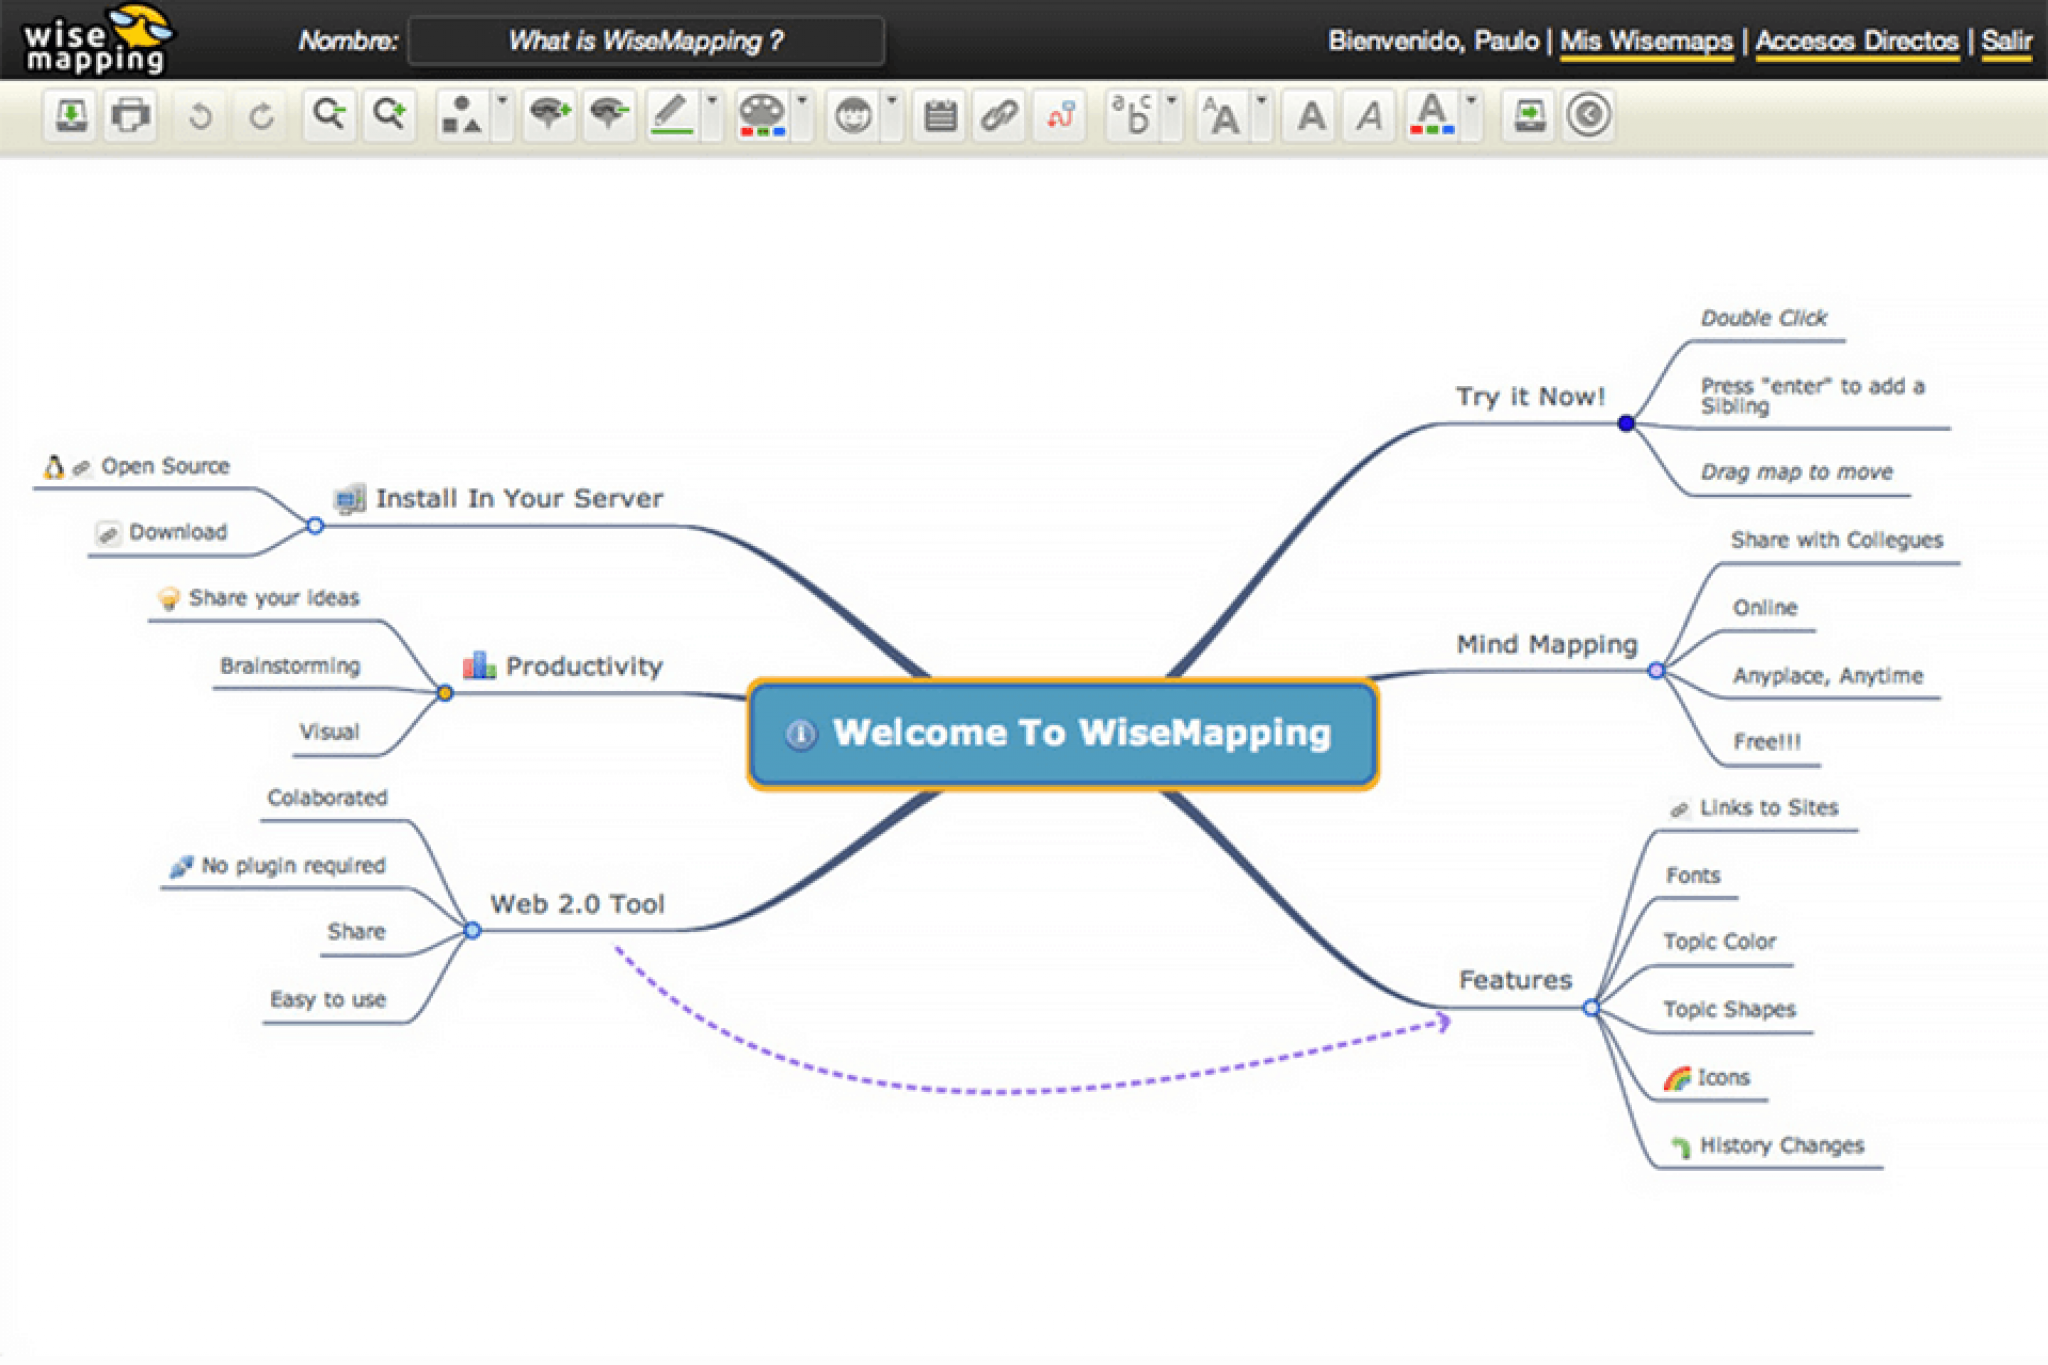Click the link icon beside Download

coord(108,534)
